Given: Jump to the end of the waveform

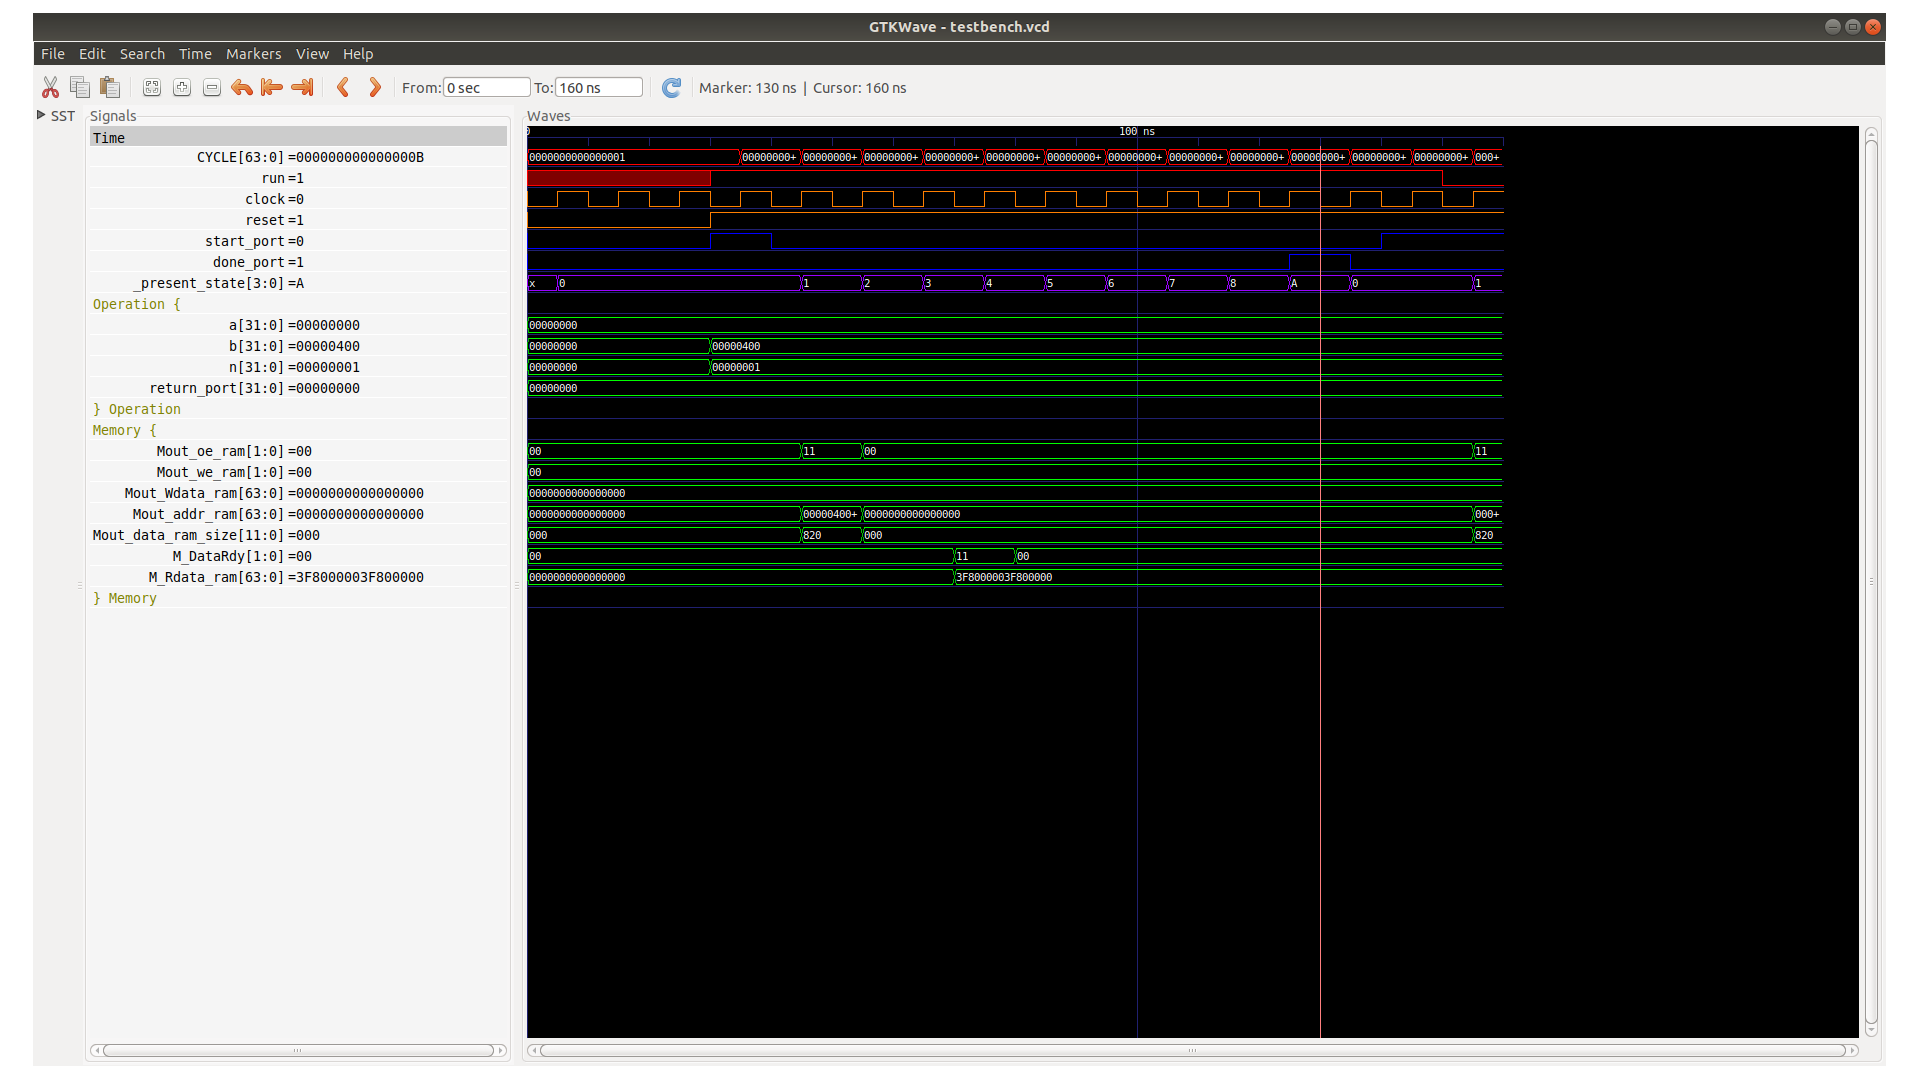Looking at the screenshot, I should pos(301,88).
